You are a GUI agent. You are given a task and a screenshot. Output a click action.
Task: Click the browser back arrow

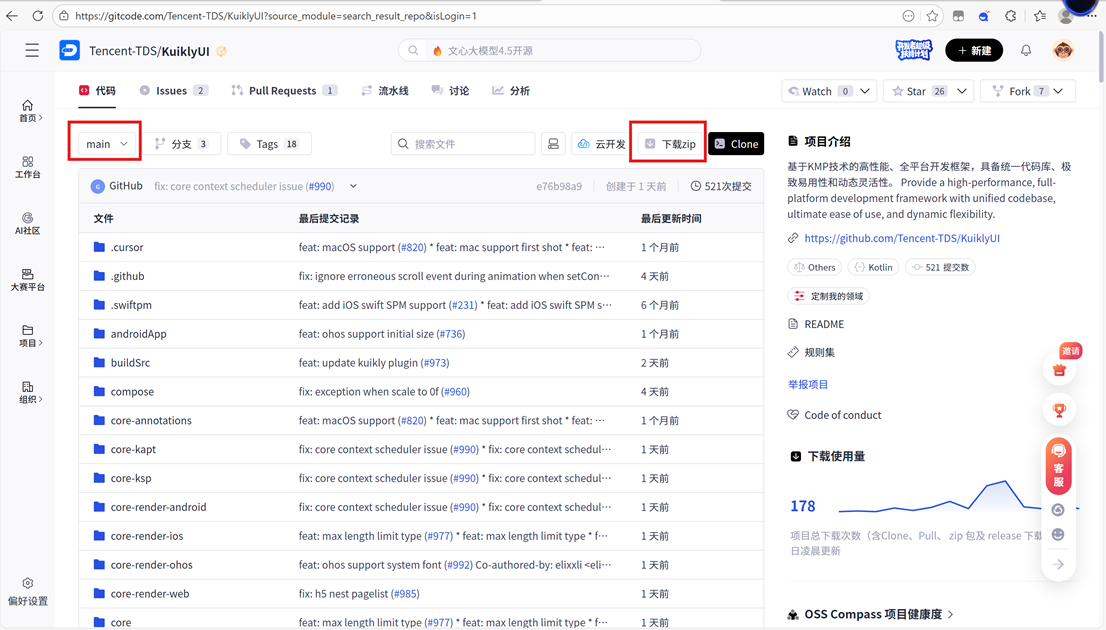12,16
